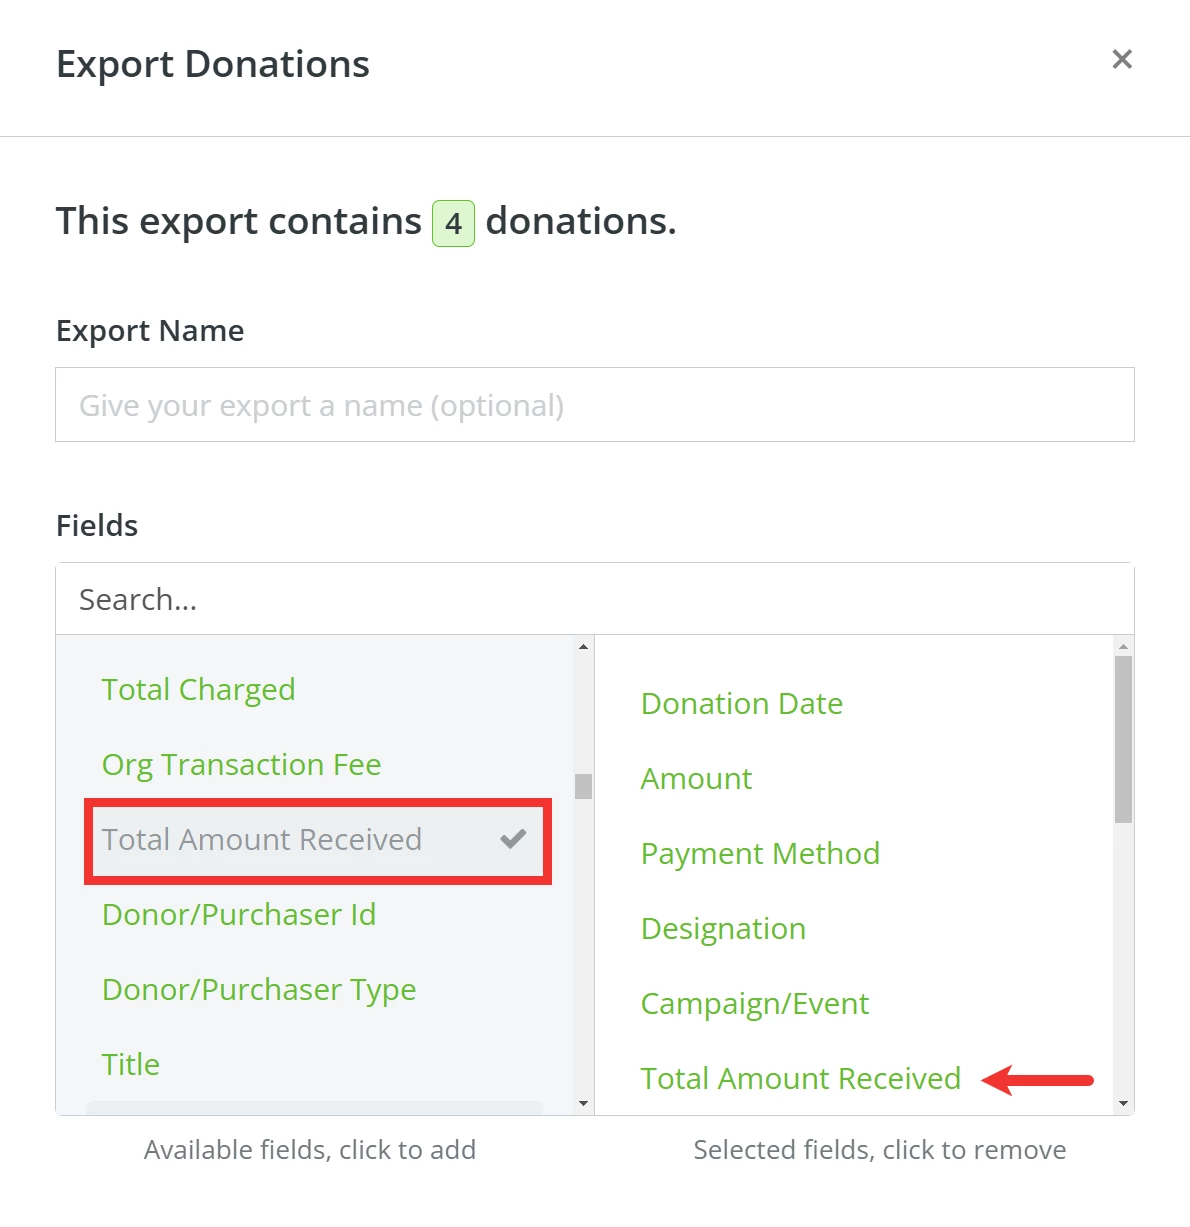The width and height of the screenshot is (1190, 1227).
Task: Deselect Total Amount Received from selected fields
Action: [800, 1078]
